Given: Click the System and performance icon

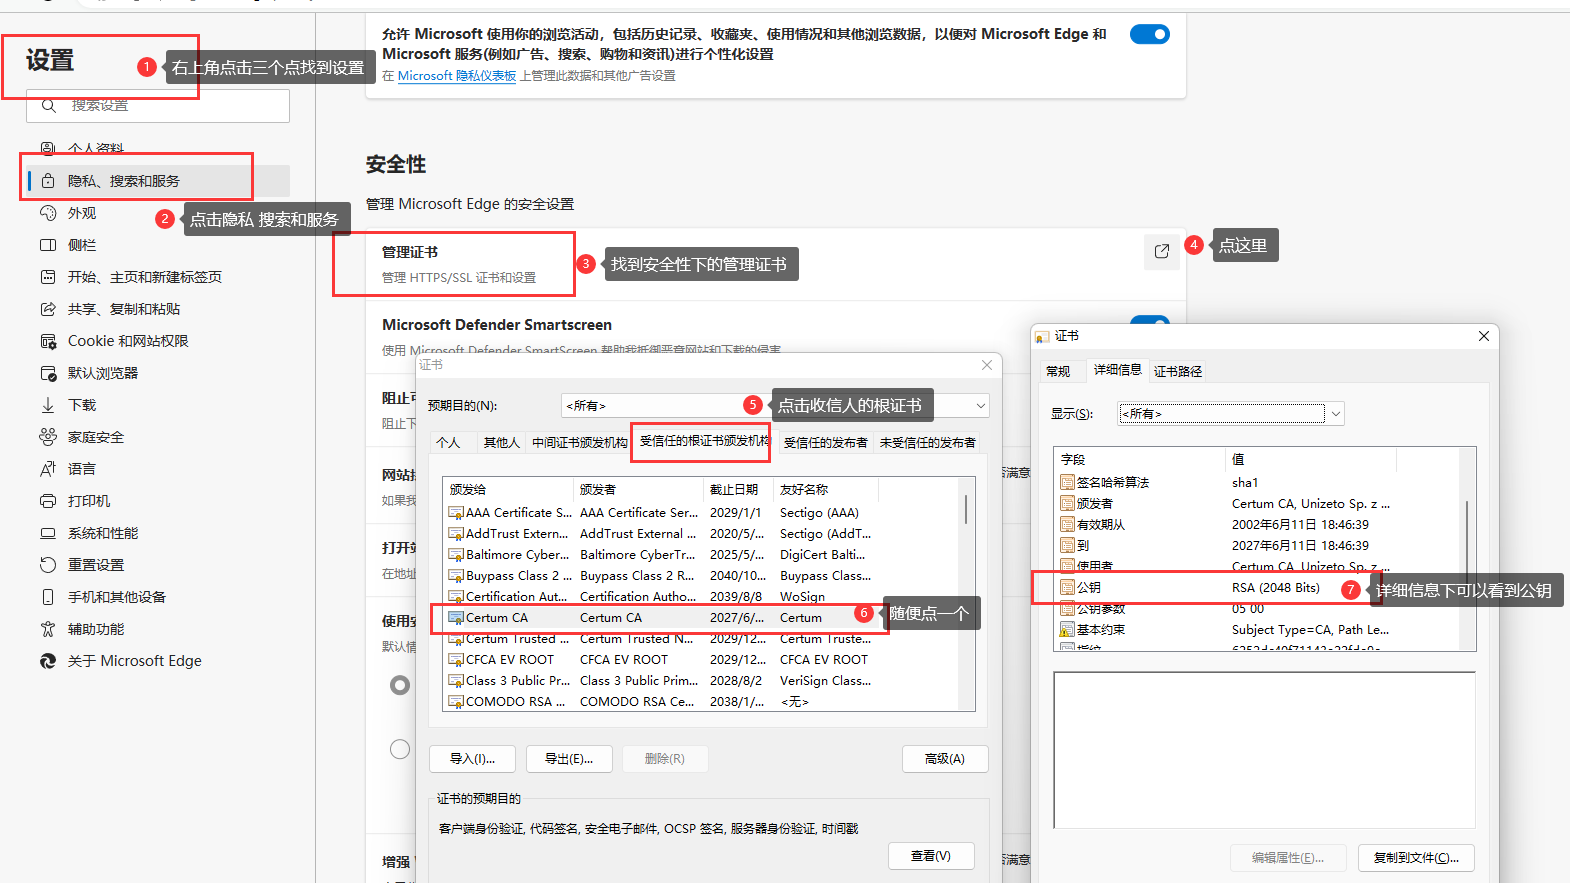Looking at the screenshot, I should click(x=48, y=533).
